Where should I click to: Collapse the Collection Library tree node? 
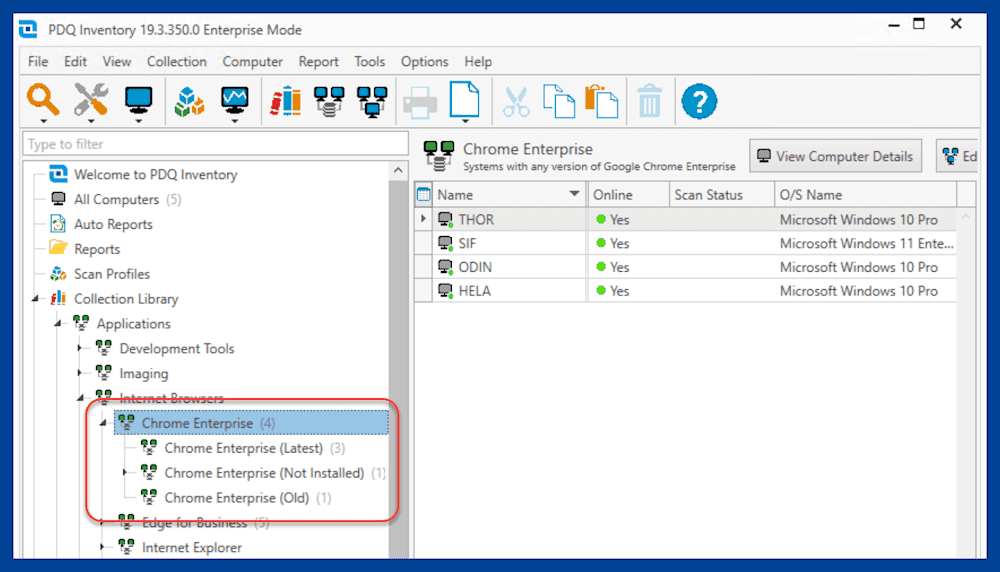click(36, 298)
